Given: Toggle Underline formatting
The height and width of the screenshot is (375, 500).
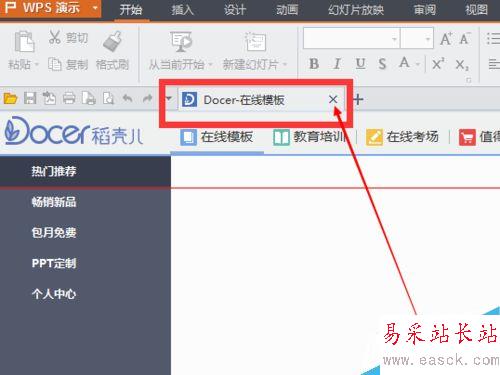Looking at the screenshot, I should pos(360,63).
